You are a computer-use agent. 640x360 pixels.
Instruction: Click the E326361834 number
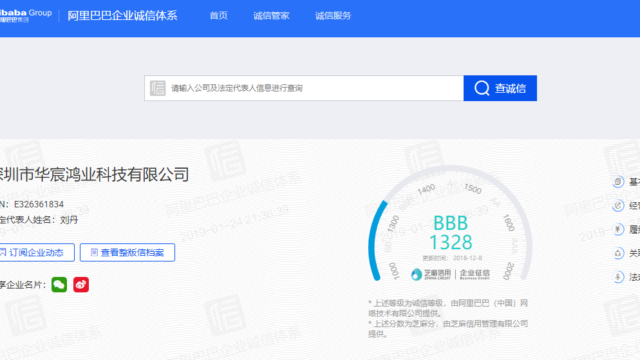point(39,204)
